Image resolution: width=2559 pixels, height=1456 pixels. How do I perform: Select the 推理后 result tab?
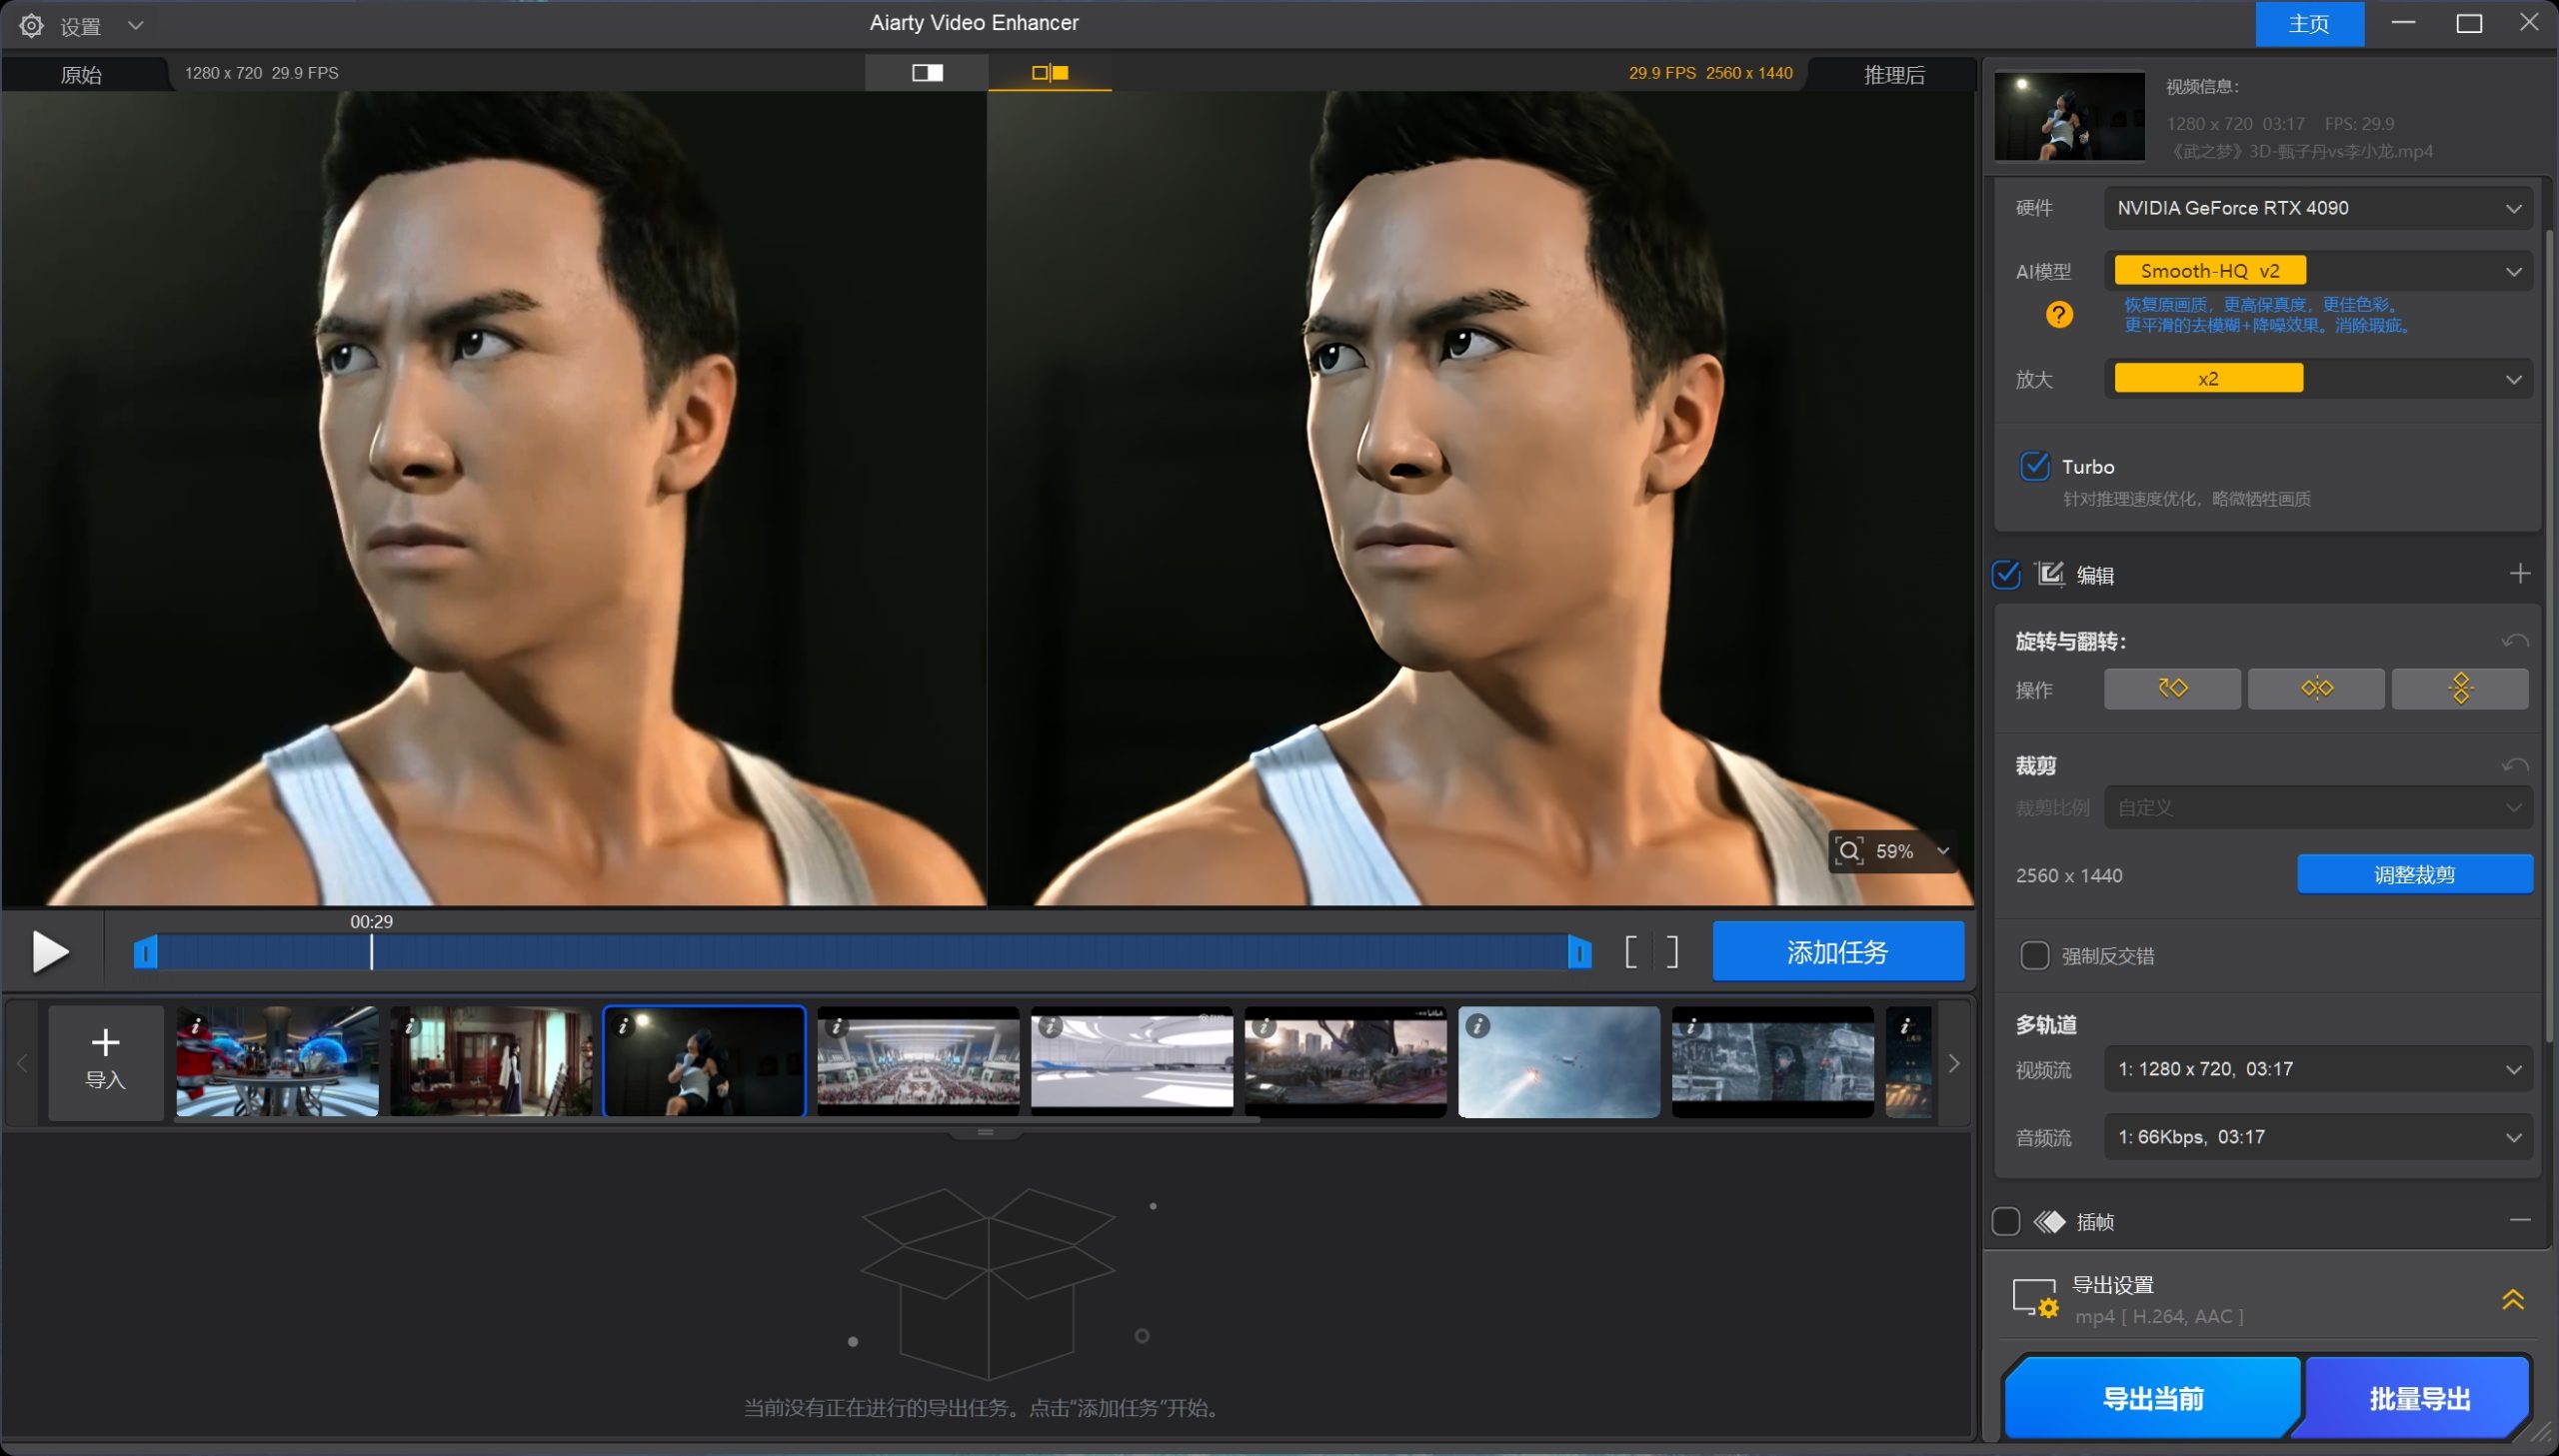click(1893, 74)
